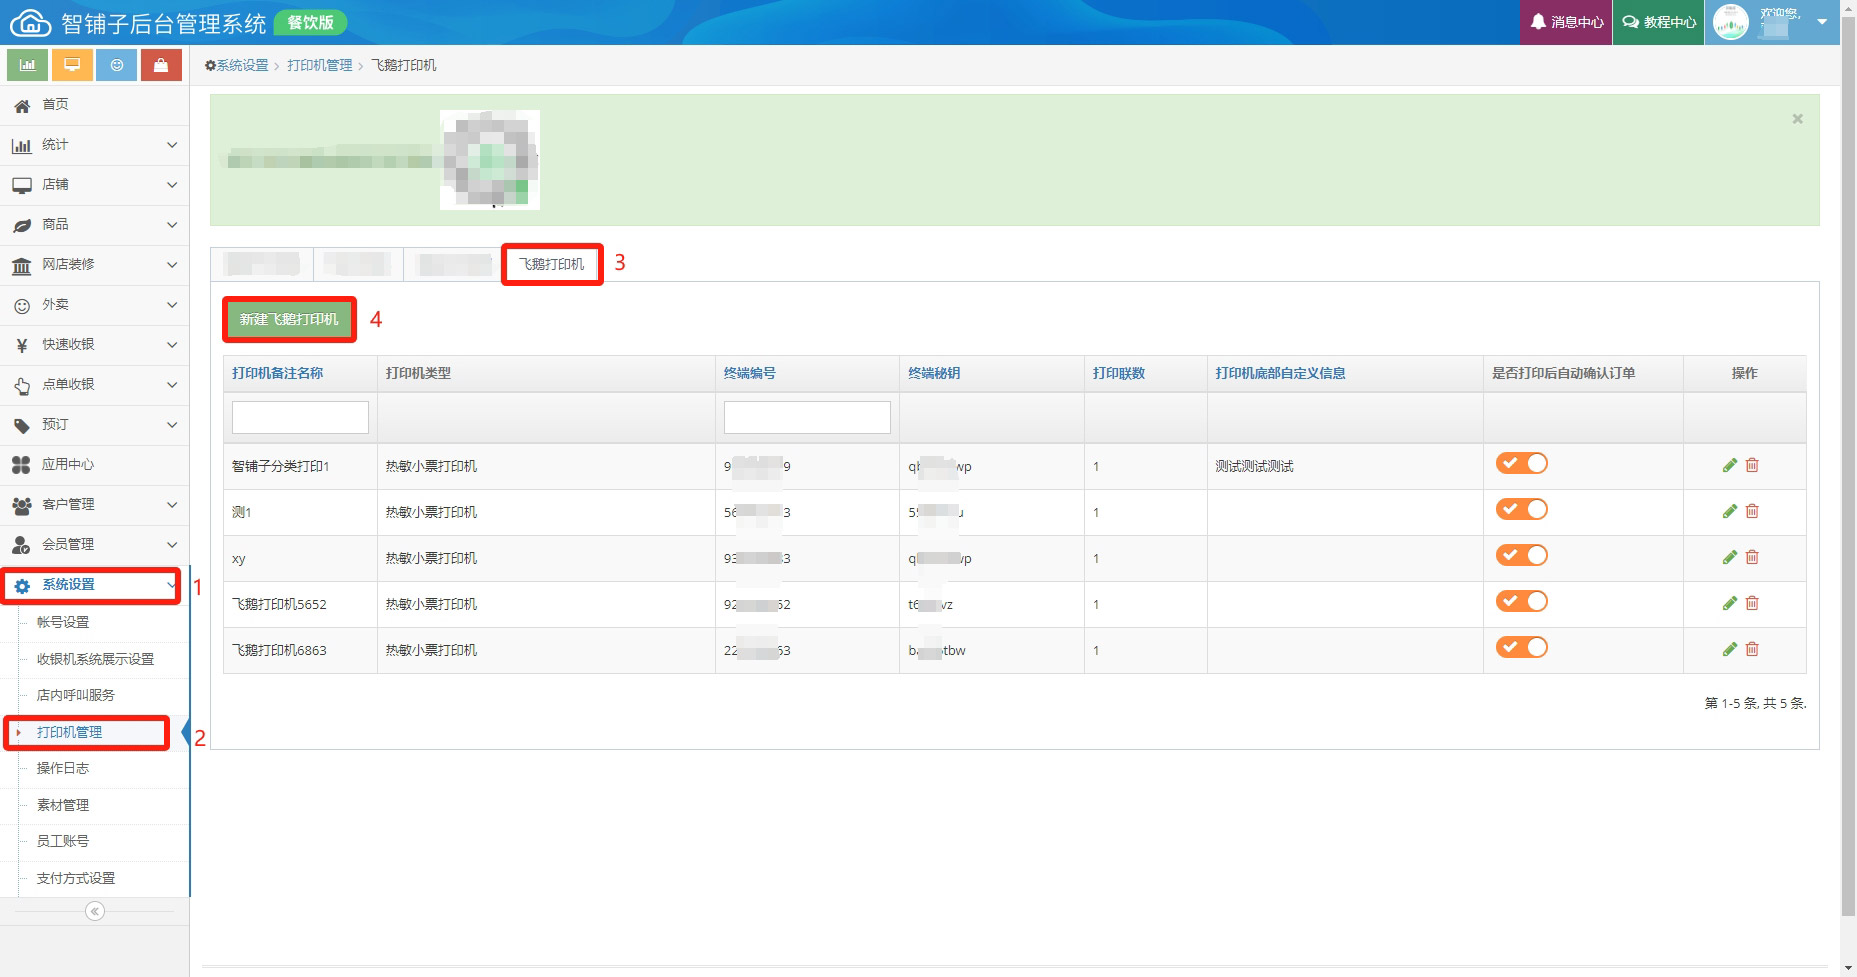The width and height of the screenshot is (1857, 977).
Task: Click the orange monitor icon button
Action: [x=72, y=65]
